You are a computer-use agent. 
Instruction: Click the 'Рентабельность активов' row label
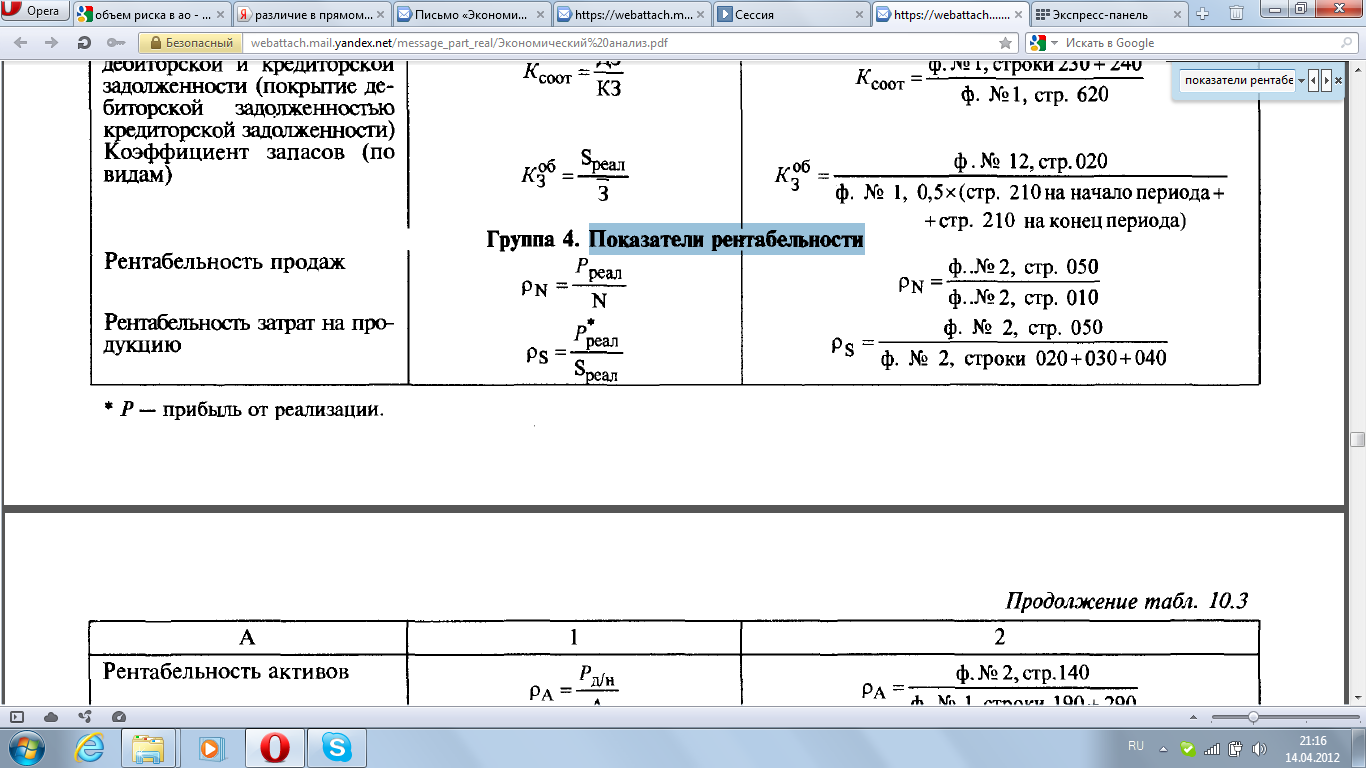(x=227, y=671)
